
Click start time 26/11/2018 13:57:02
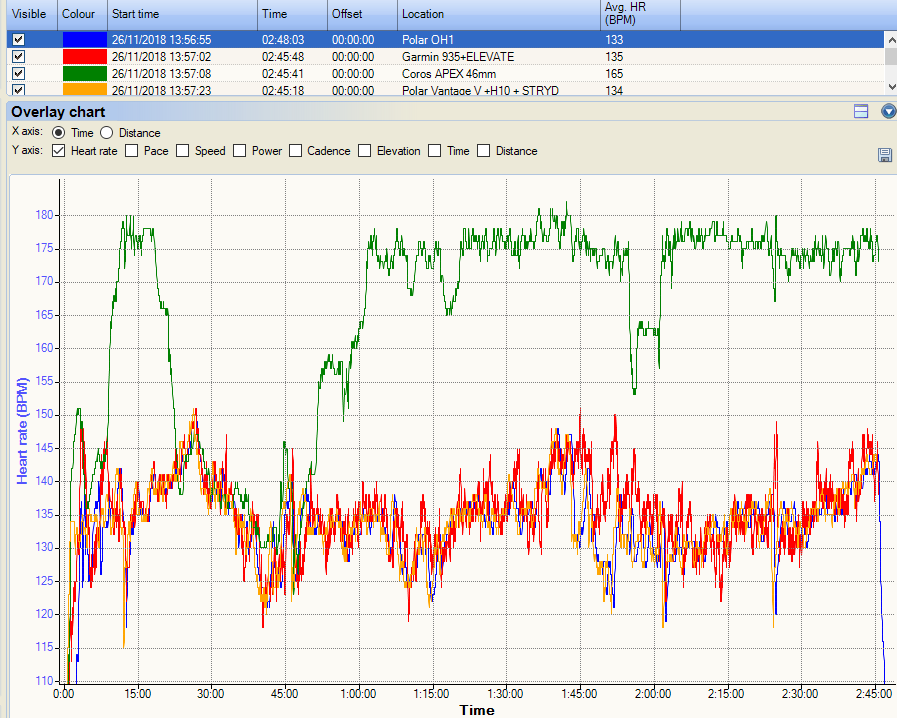click(161, 57)
